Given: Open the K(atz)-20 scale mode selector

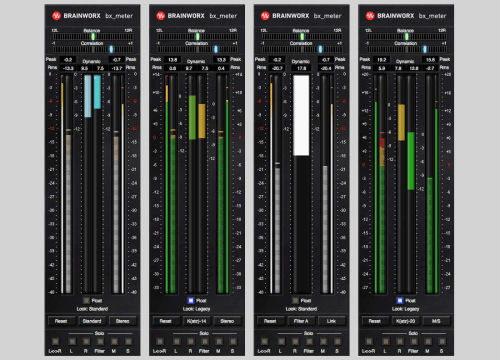Looking at the screenshot, I should point(406,321).
